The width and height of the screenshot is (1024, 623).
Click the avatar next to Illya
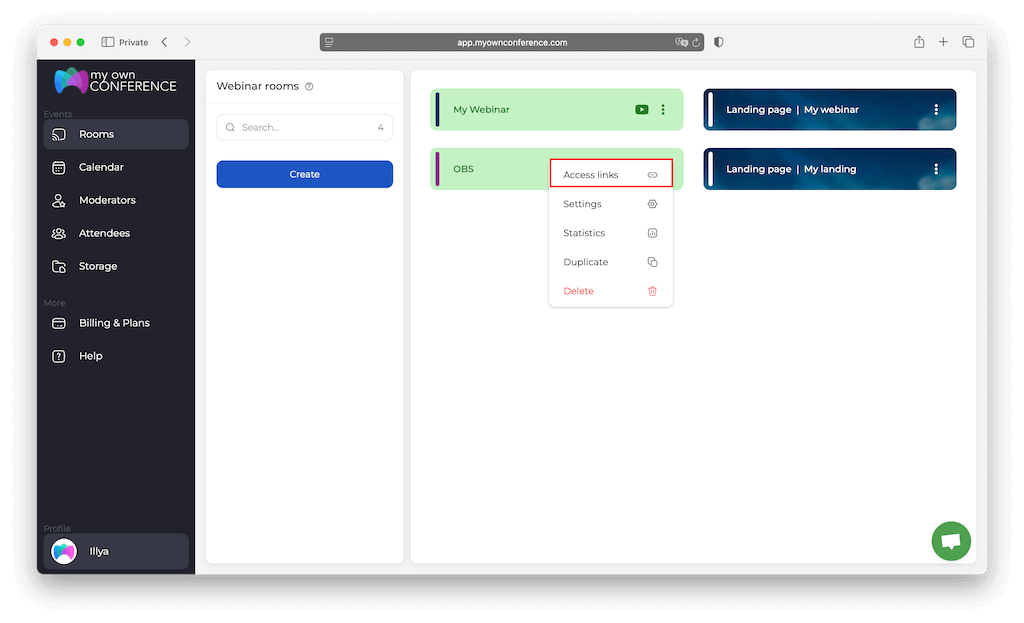[64, 551]
